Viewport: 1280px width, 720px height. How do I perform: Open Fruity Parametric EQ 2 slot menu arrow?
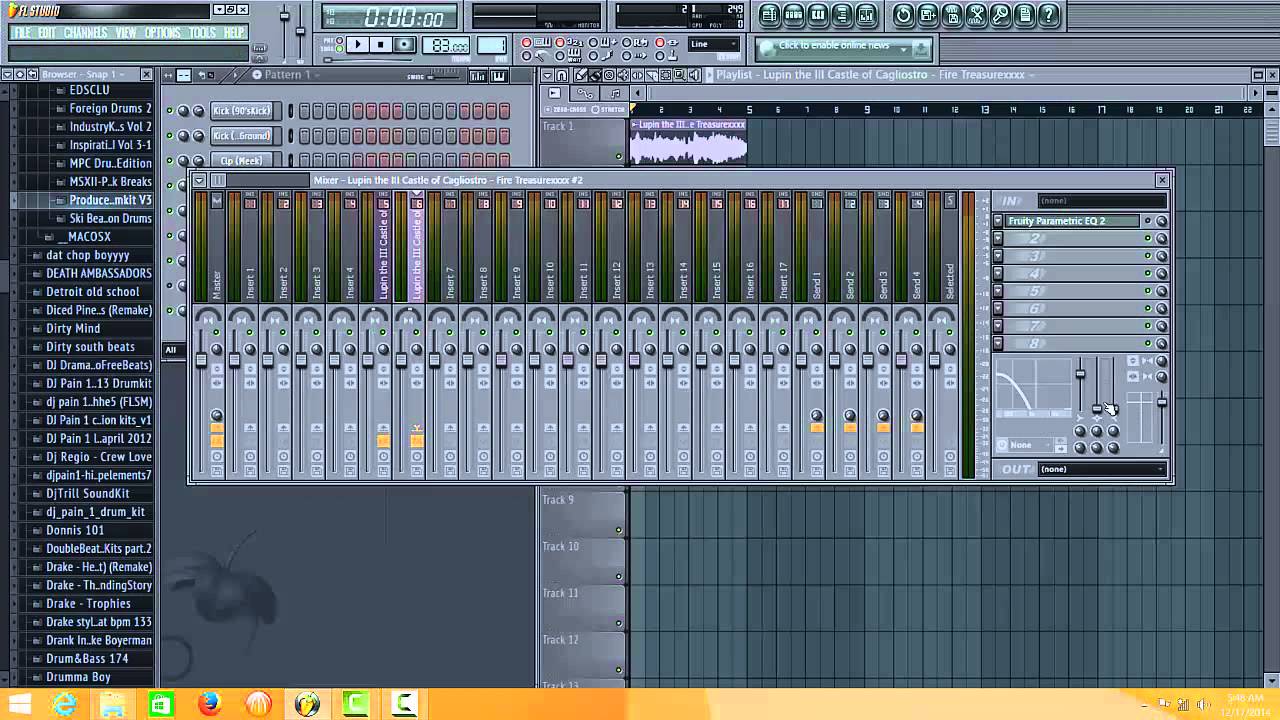[998, 221]
